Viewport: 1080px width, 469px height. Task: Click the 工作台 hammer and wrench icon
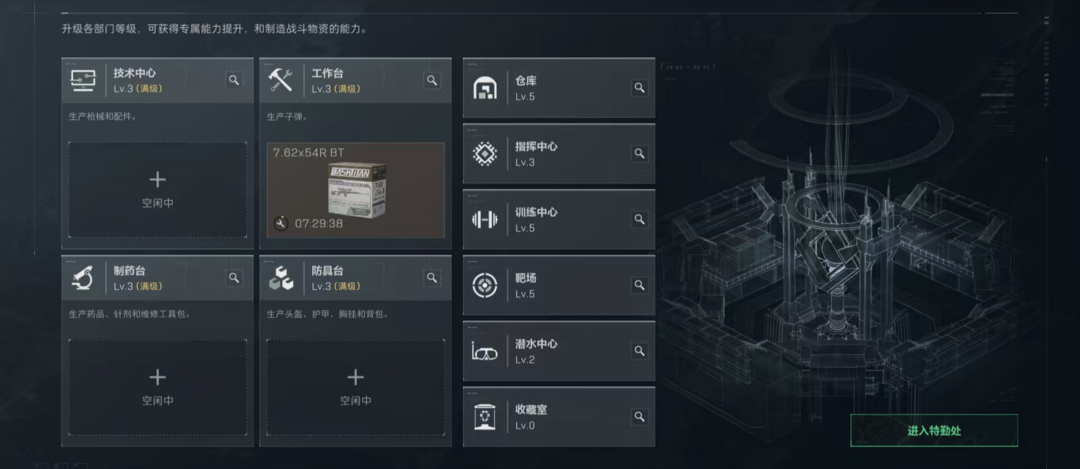pos(281,81)
